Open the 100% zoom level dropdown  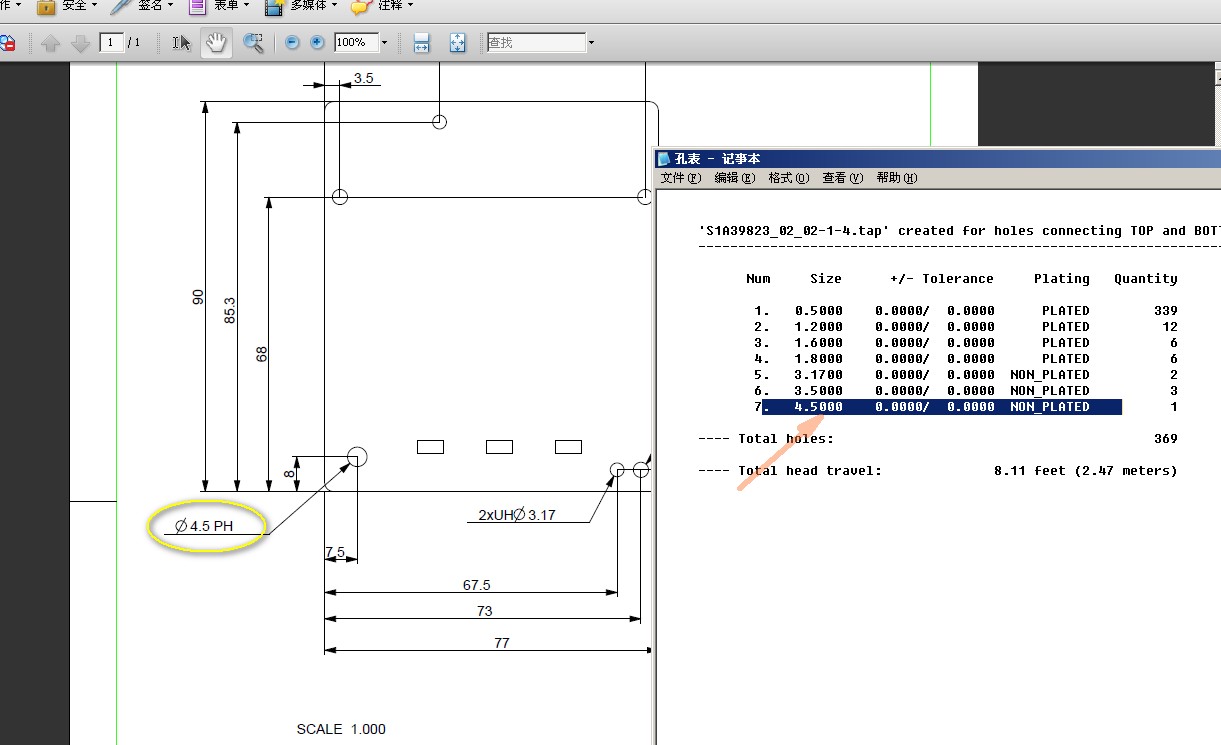click(x=384, y=43)
